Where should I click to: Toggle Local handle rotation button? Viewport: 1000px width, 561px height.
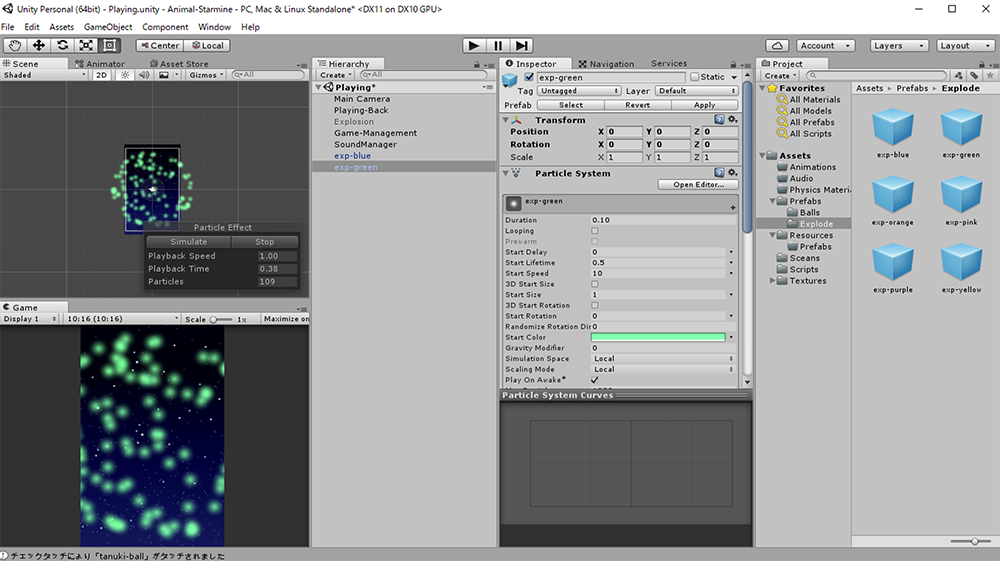point(207,45)
